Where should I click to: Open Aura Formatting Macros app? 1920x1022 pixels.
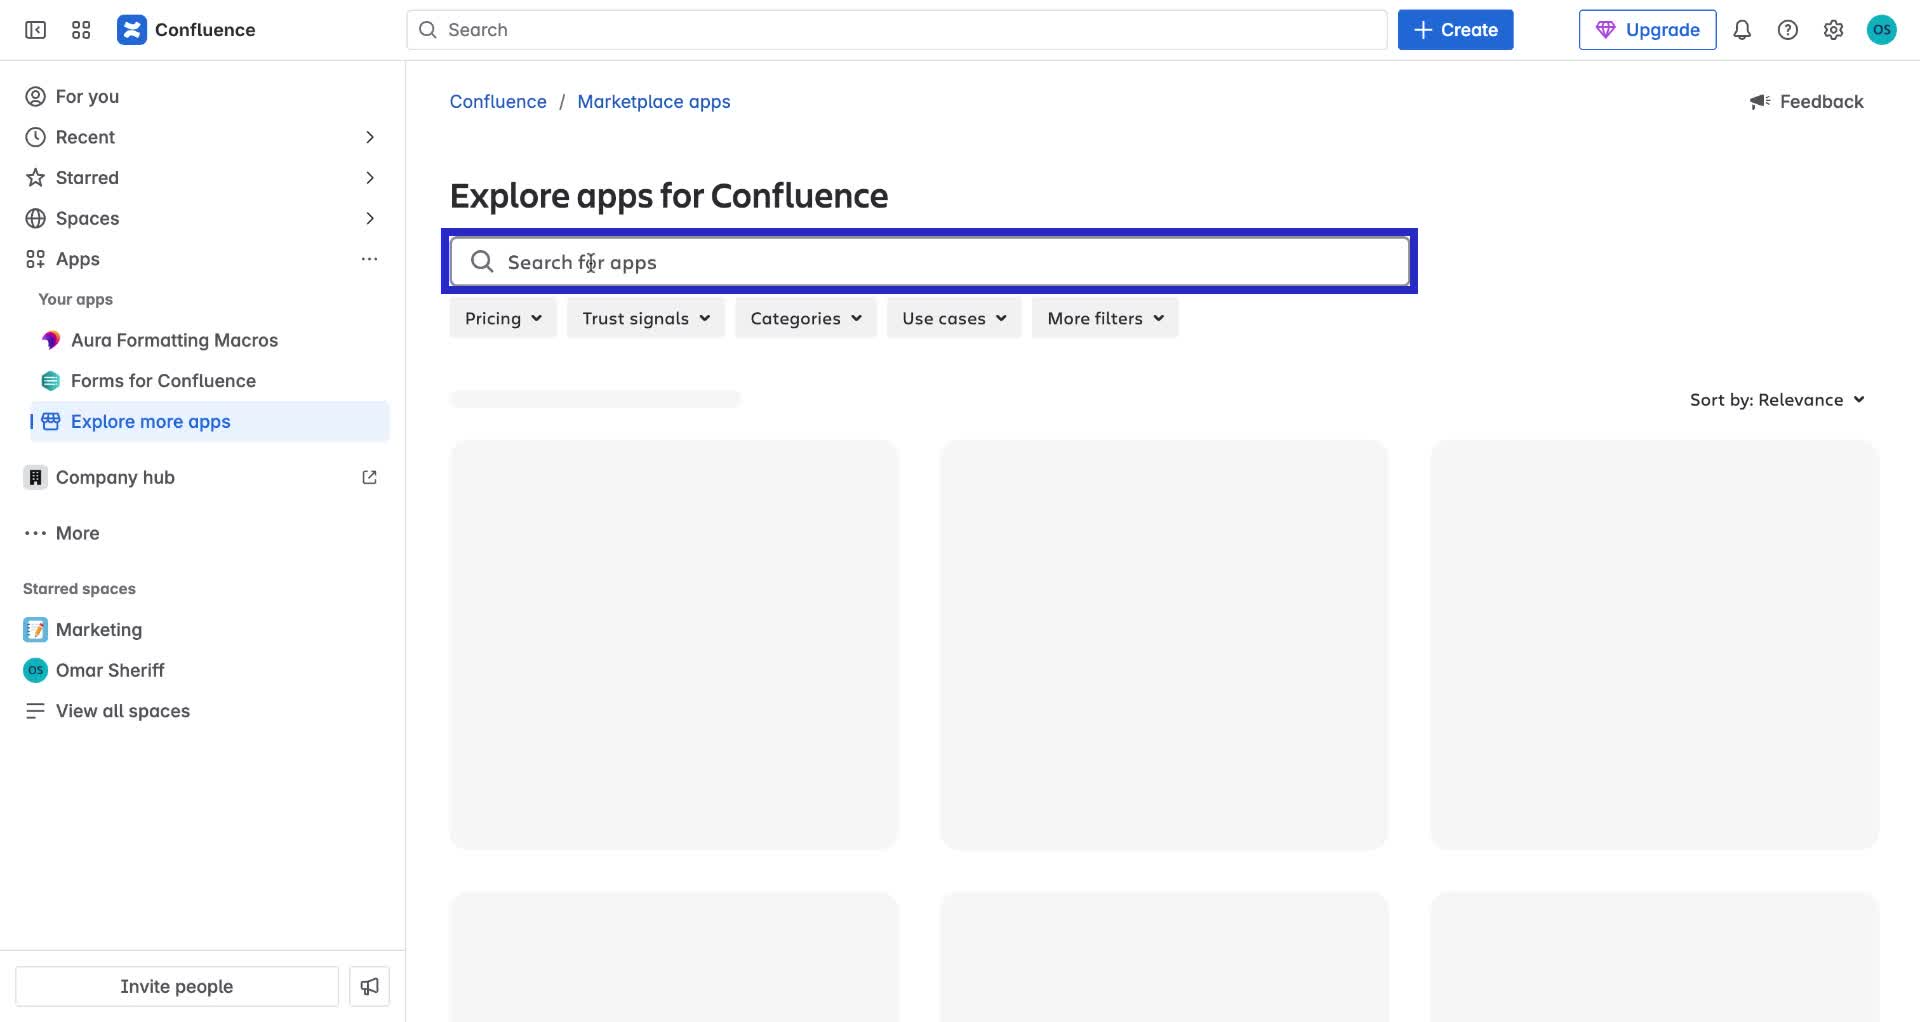tap(175, 340)
